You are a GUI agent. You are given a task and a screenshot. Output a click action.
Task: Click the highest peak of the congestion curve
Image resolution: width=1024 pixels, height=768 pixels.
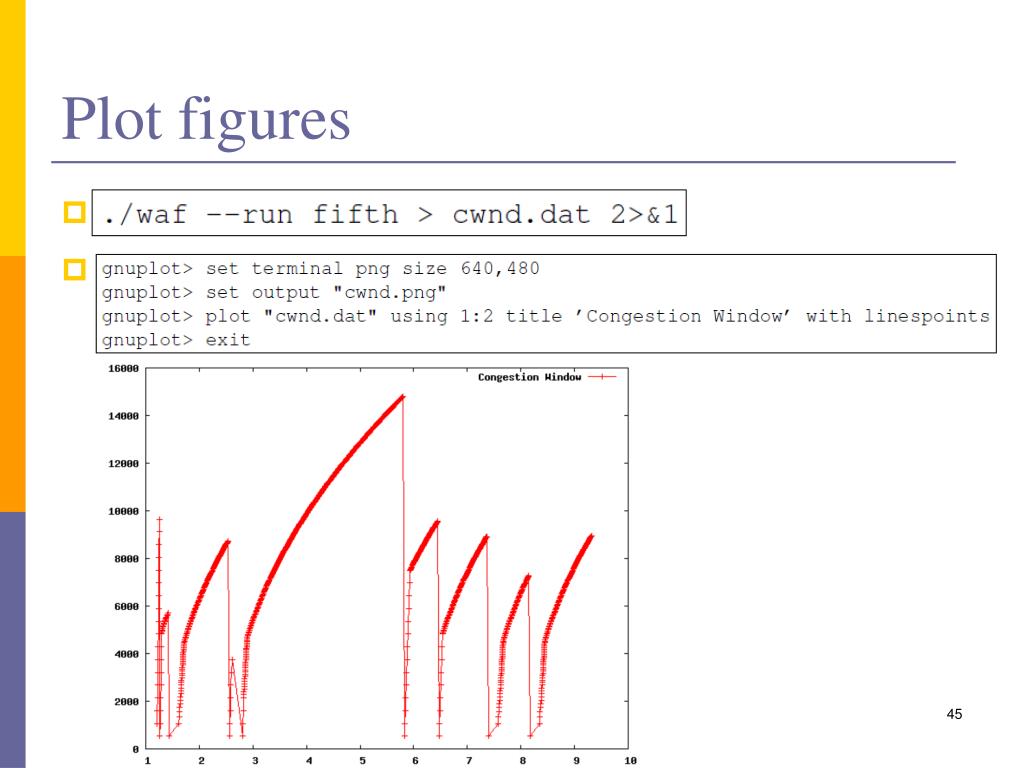[x=402, y=397]
